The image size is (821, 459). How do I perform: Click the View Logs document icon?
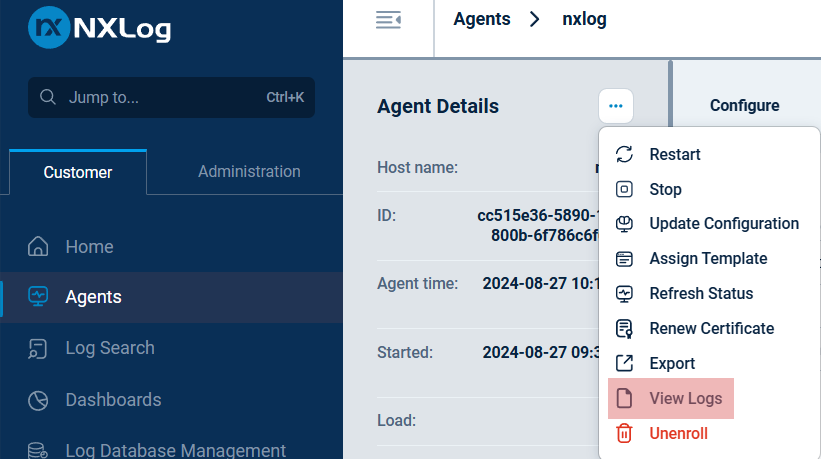[x=624, y=399]
